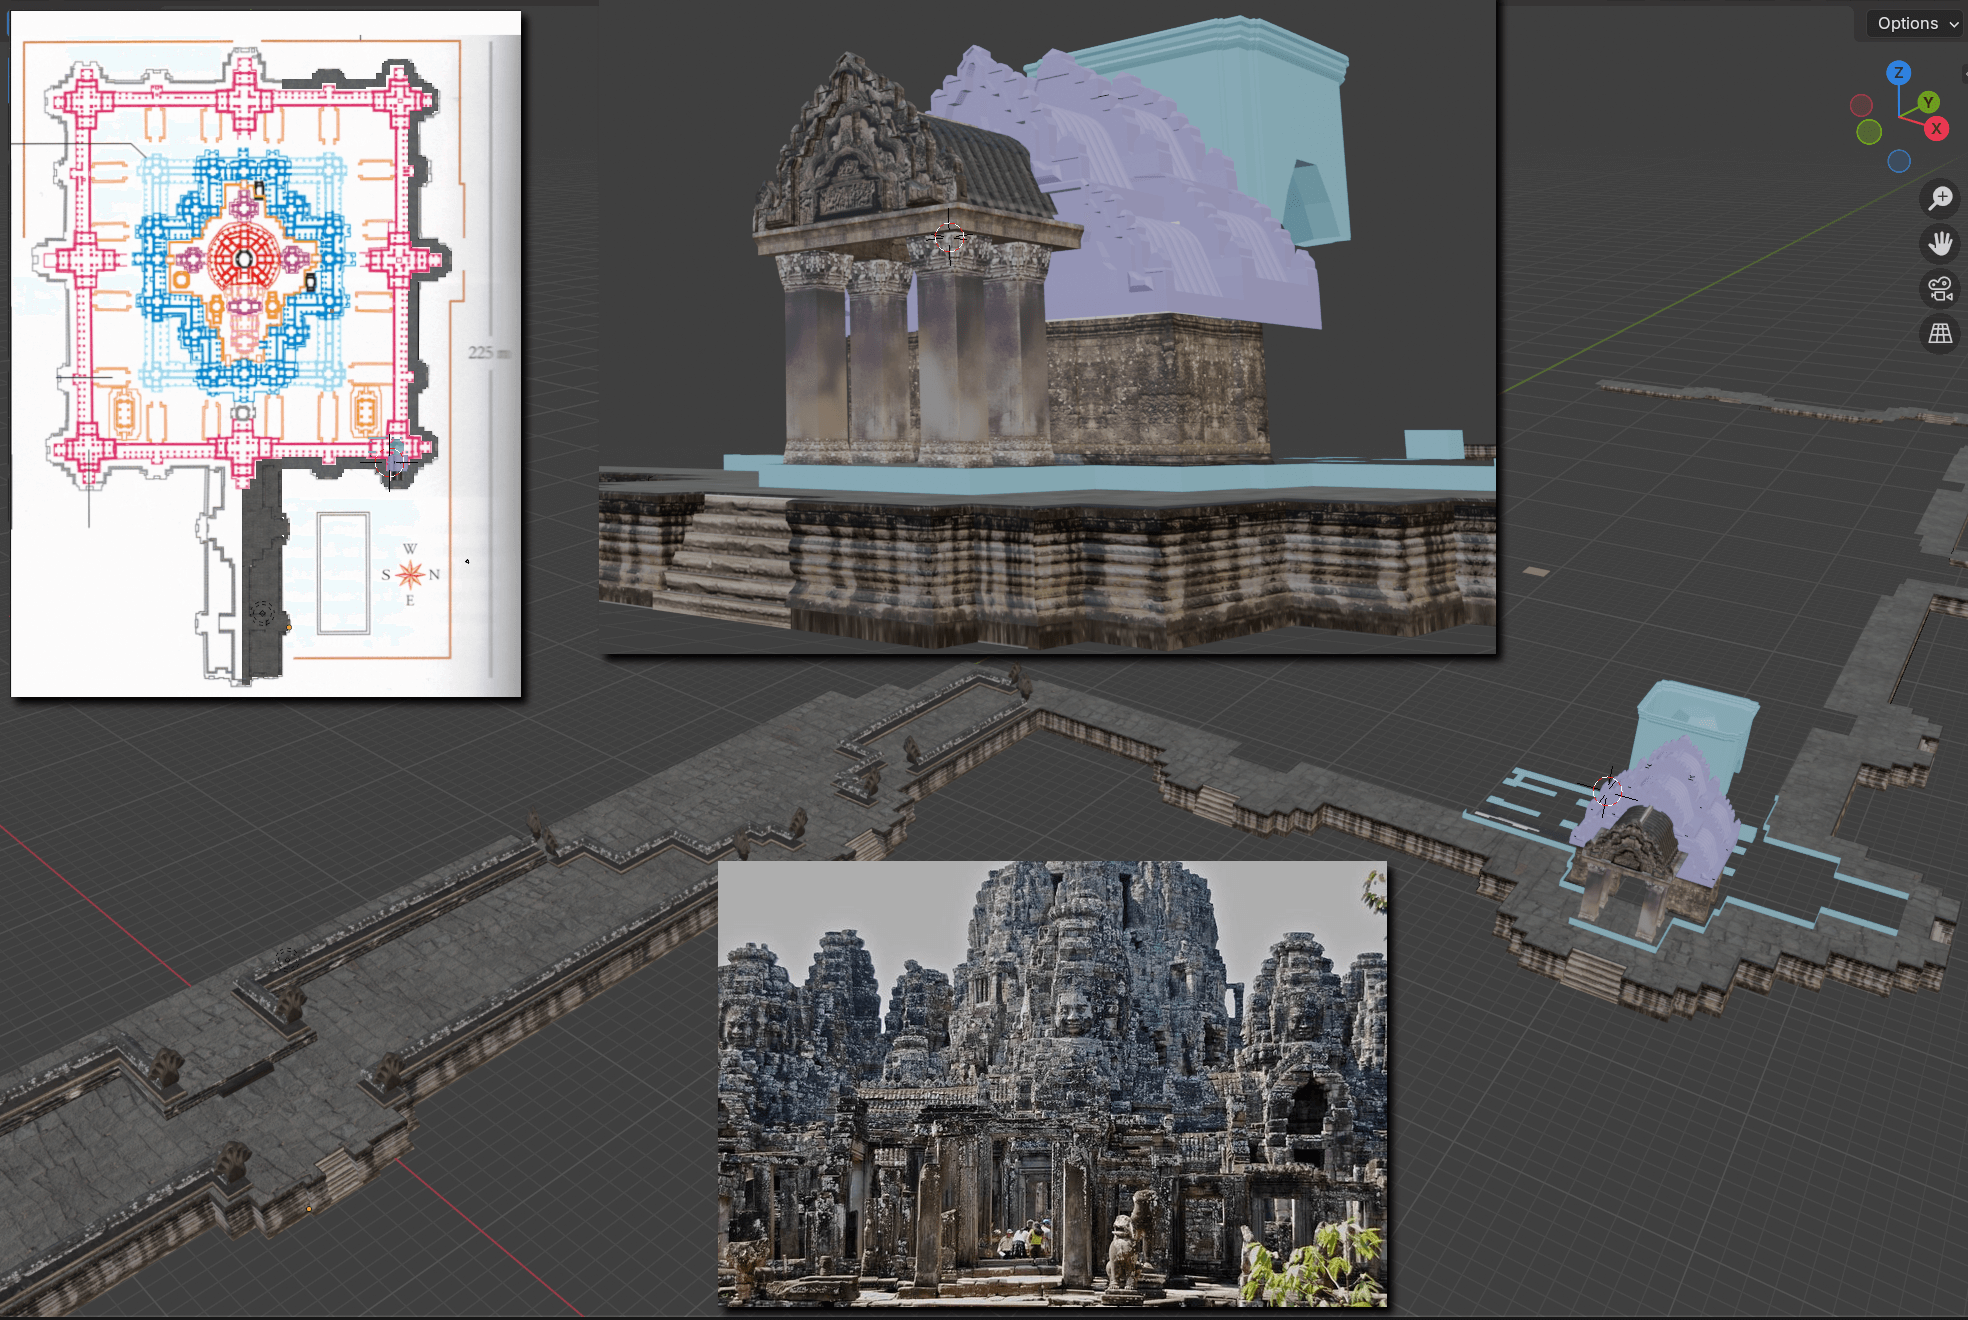
Task: Switch perspective/orthographic with the grid icon
Action: (1940, 334)
